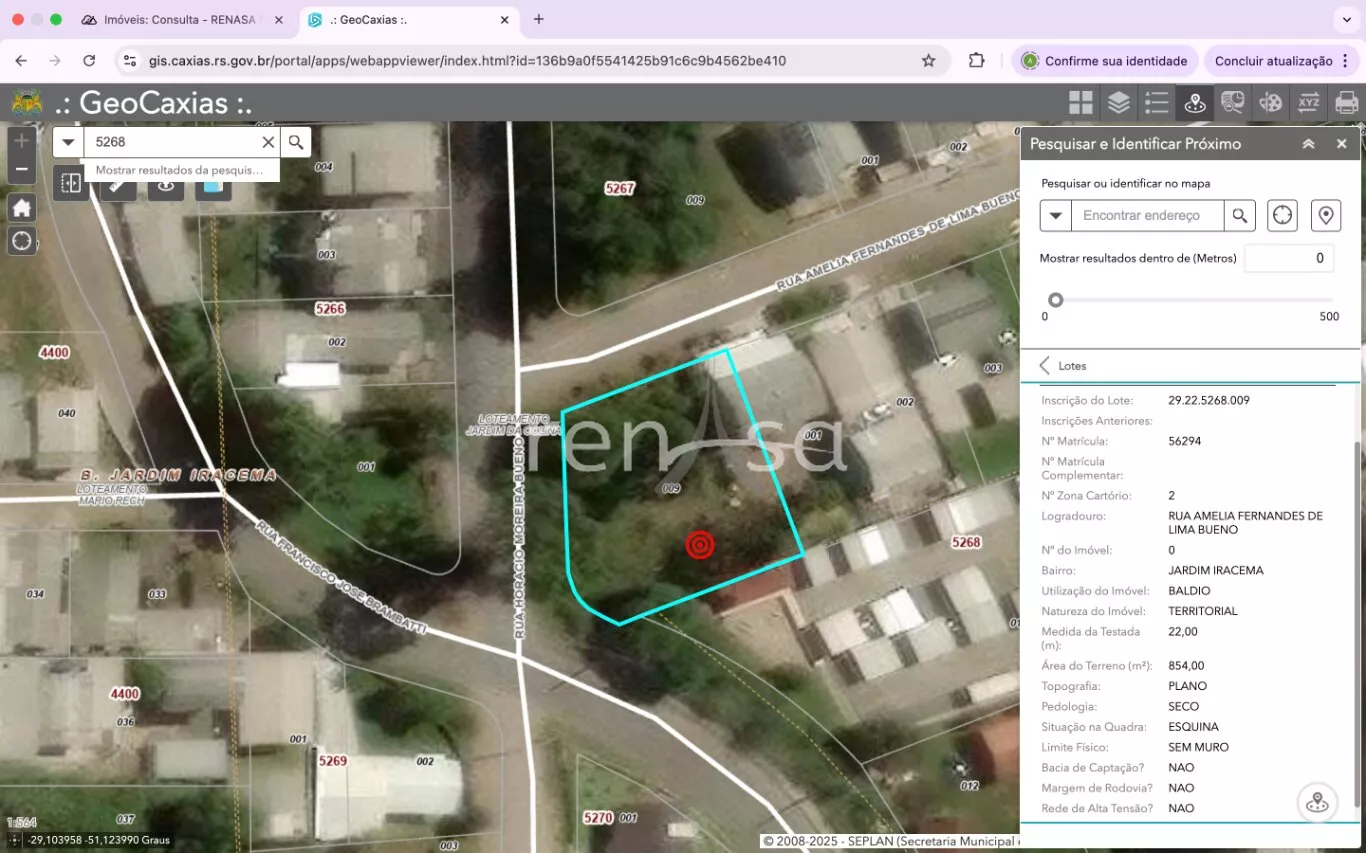Open the print widget
The height and width of the screenshot is (853, 1366).
pyautogui.click(x=1346, y=102)
